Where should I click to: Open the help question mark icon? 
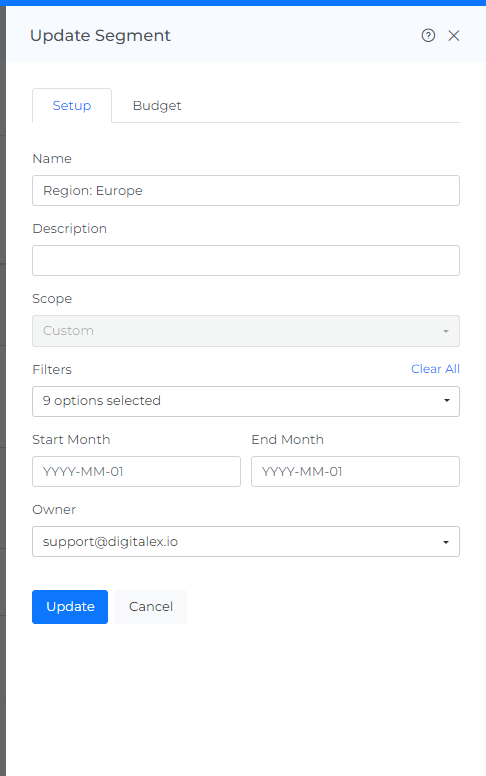tap(428, 36)
